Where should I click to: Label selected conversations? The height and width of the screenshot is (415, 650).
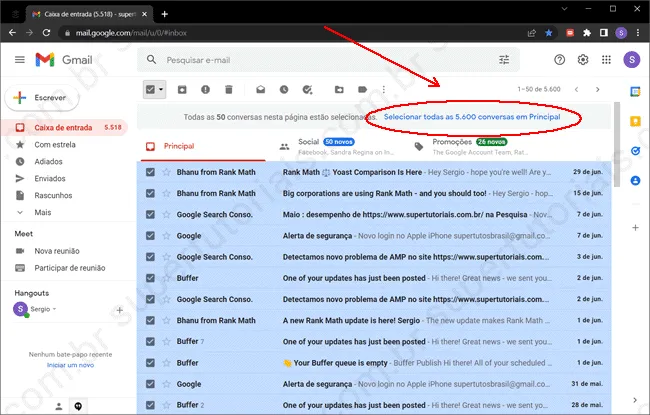click(x=362, y=89)
